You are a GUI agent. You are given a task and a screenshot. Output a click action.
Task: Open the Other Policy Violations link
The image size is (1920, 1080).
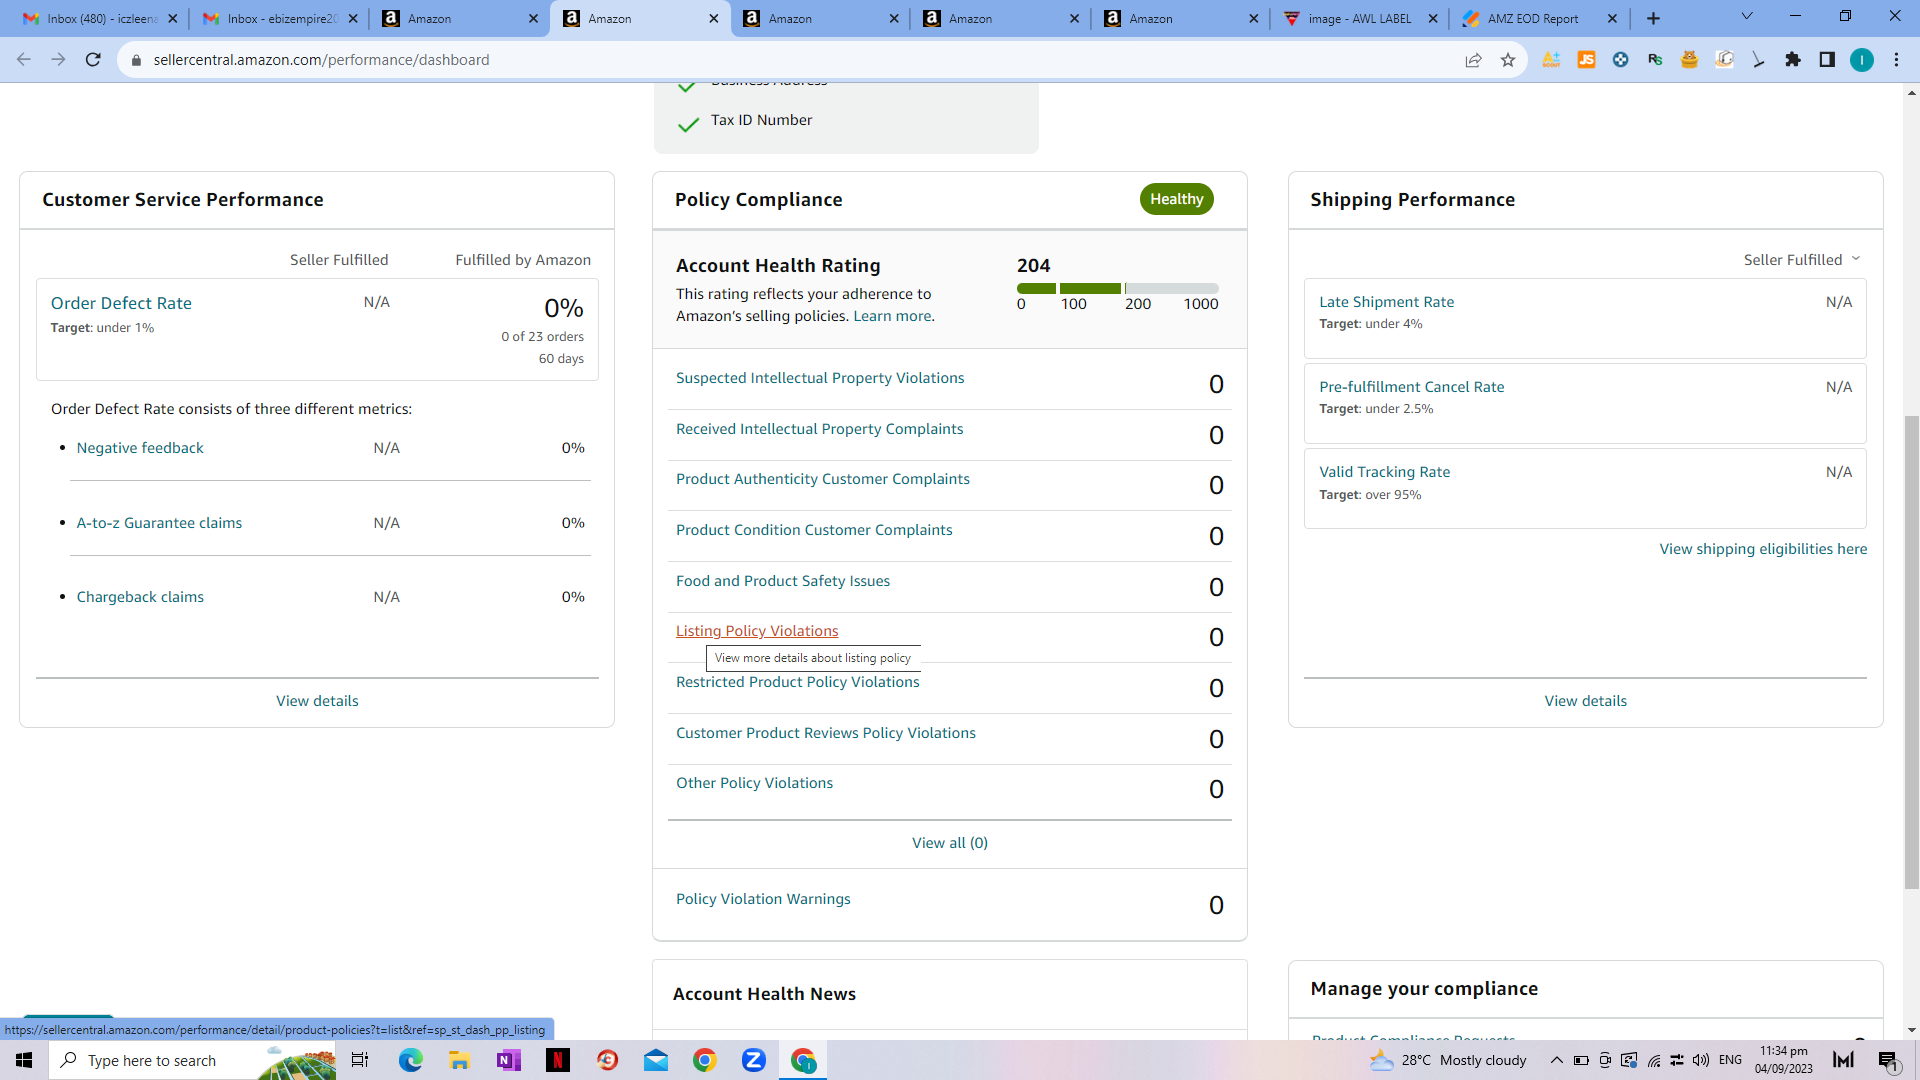(x=754, y=783)
